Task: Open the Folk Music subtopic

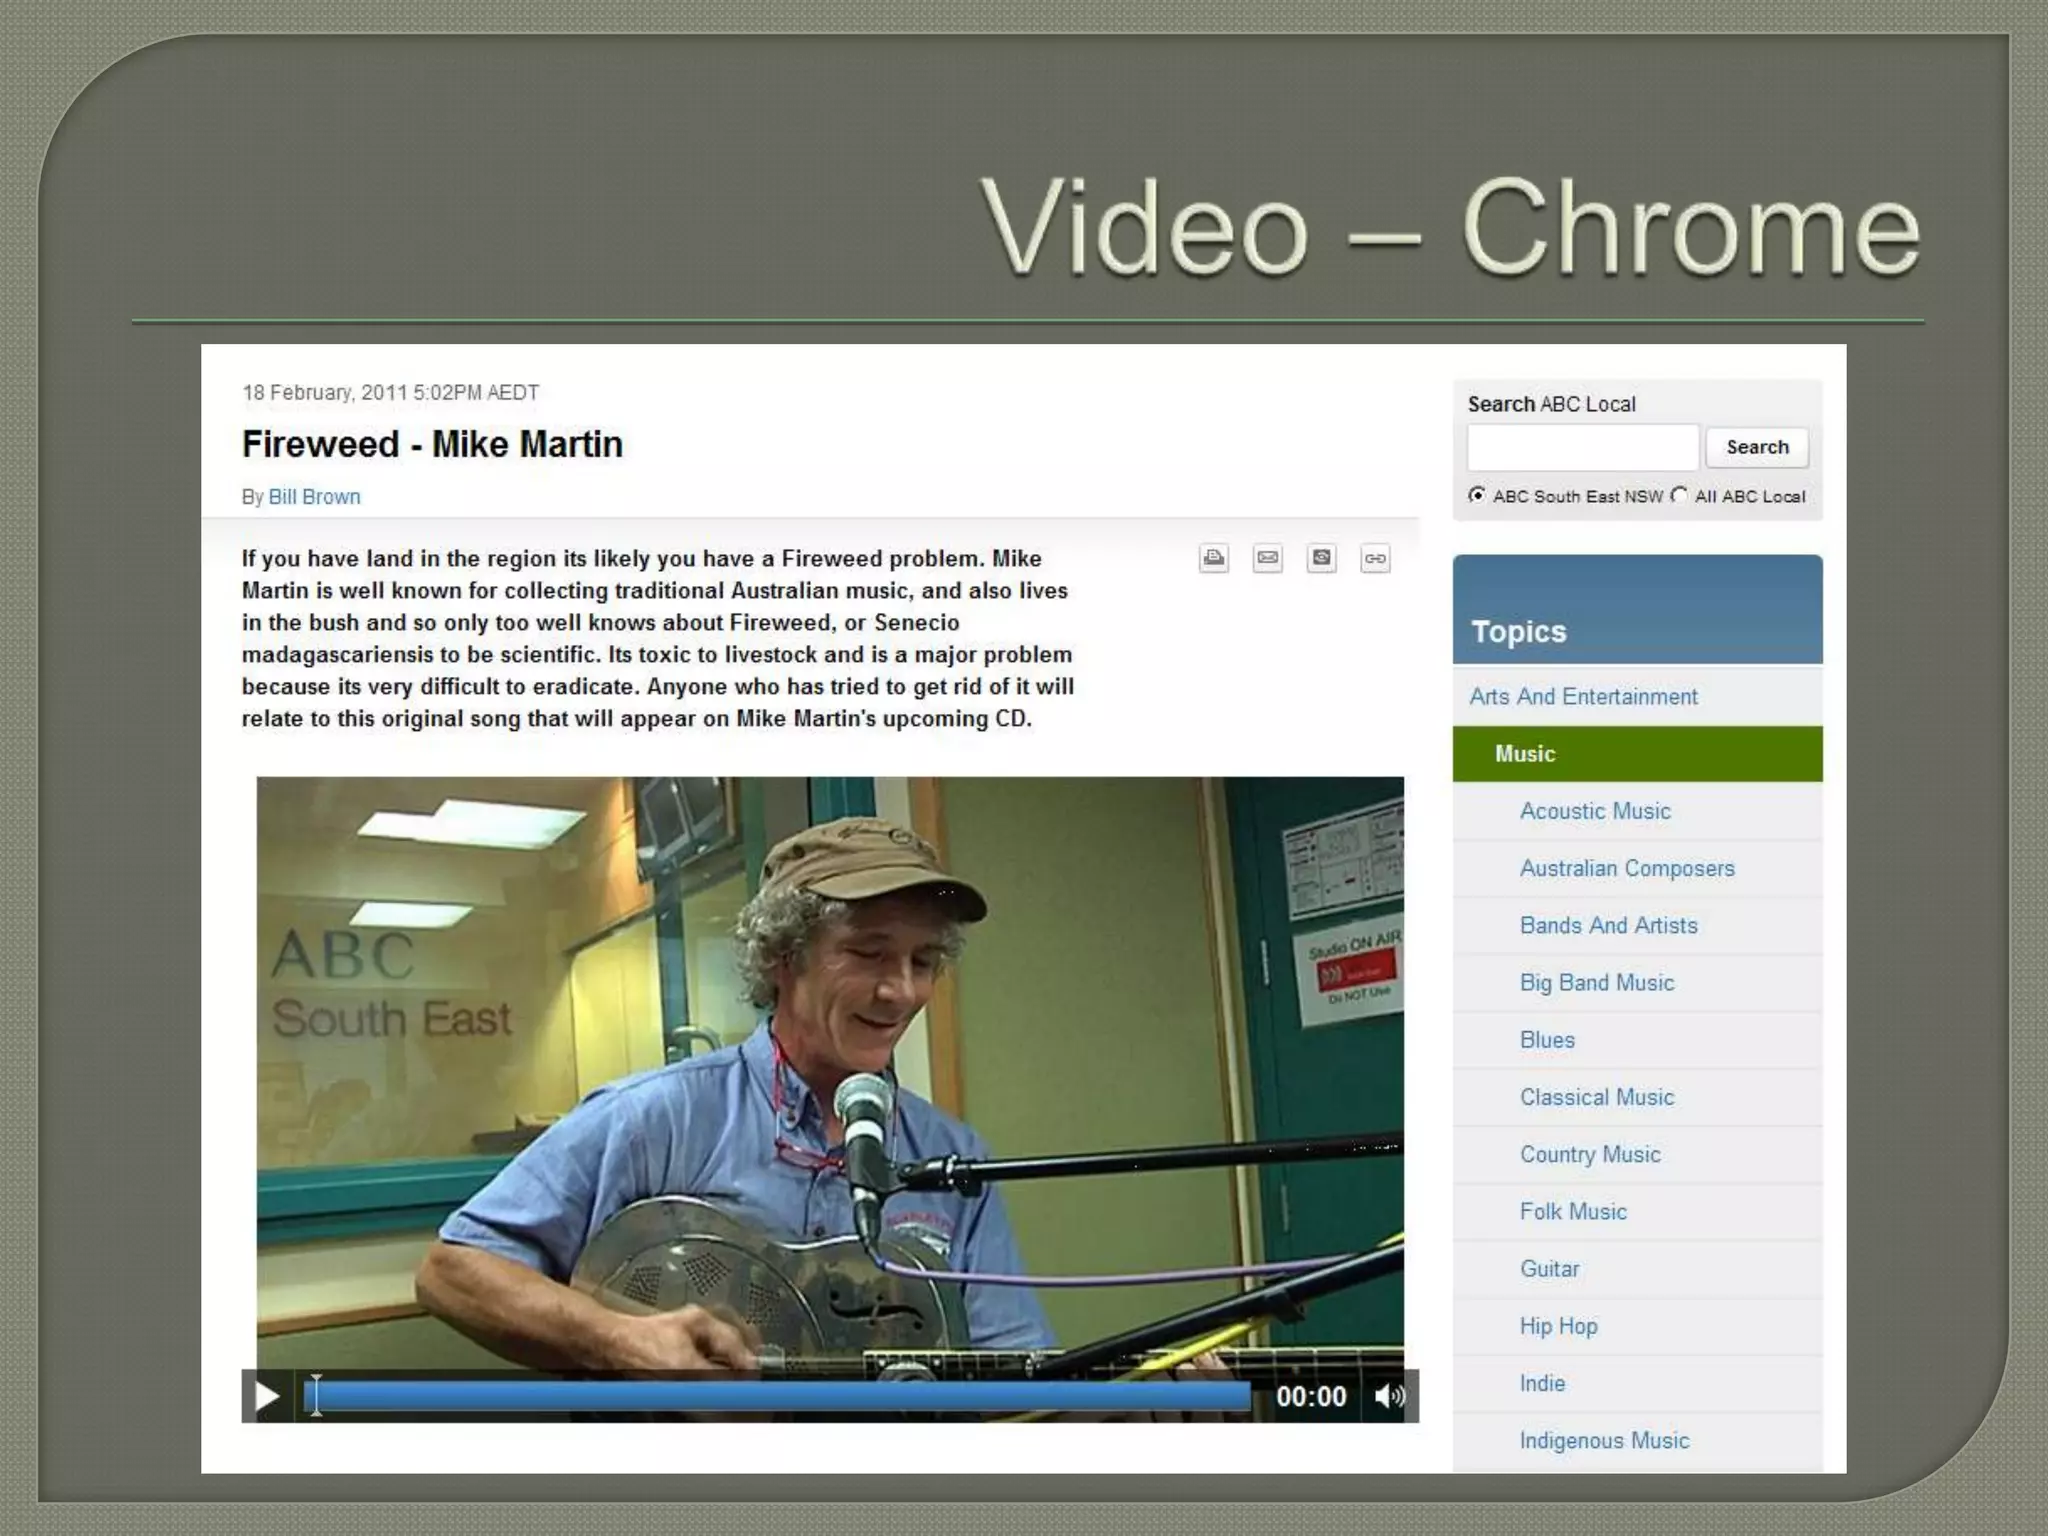Action: [1573, 1211]
